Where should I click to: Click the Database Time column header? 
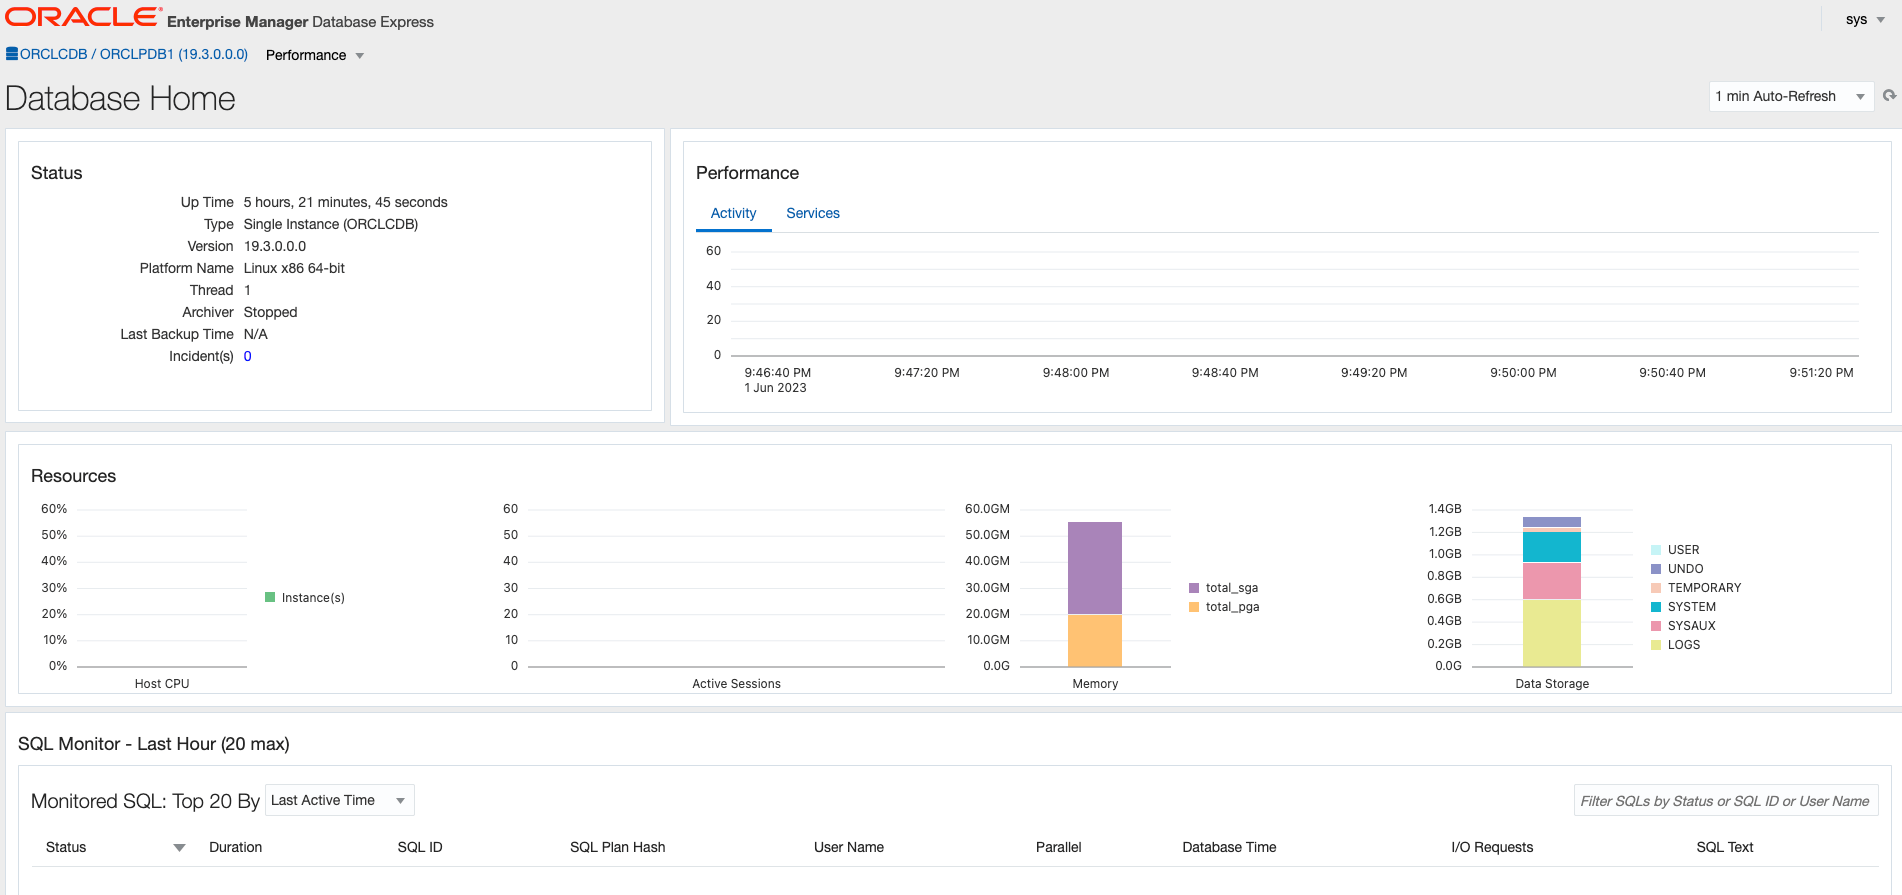pos(1229,847)
